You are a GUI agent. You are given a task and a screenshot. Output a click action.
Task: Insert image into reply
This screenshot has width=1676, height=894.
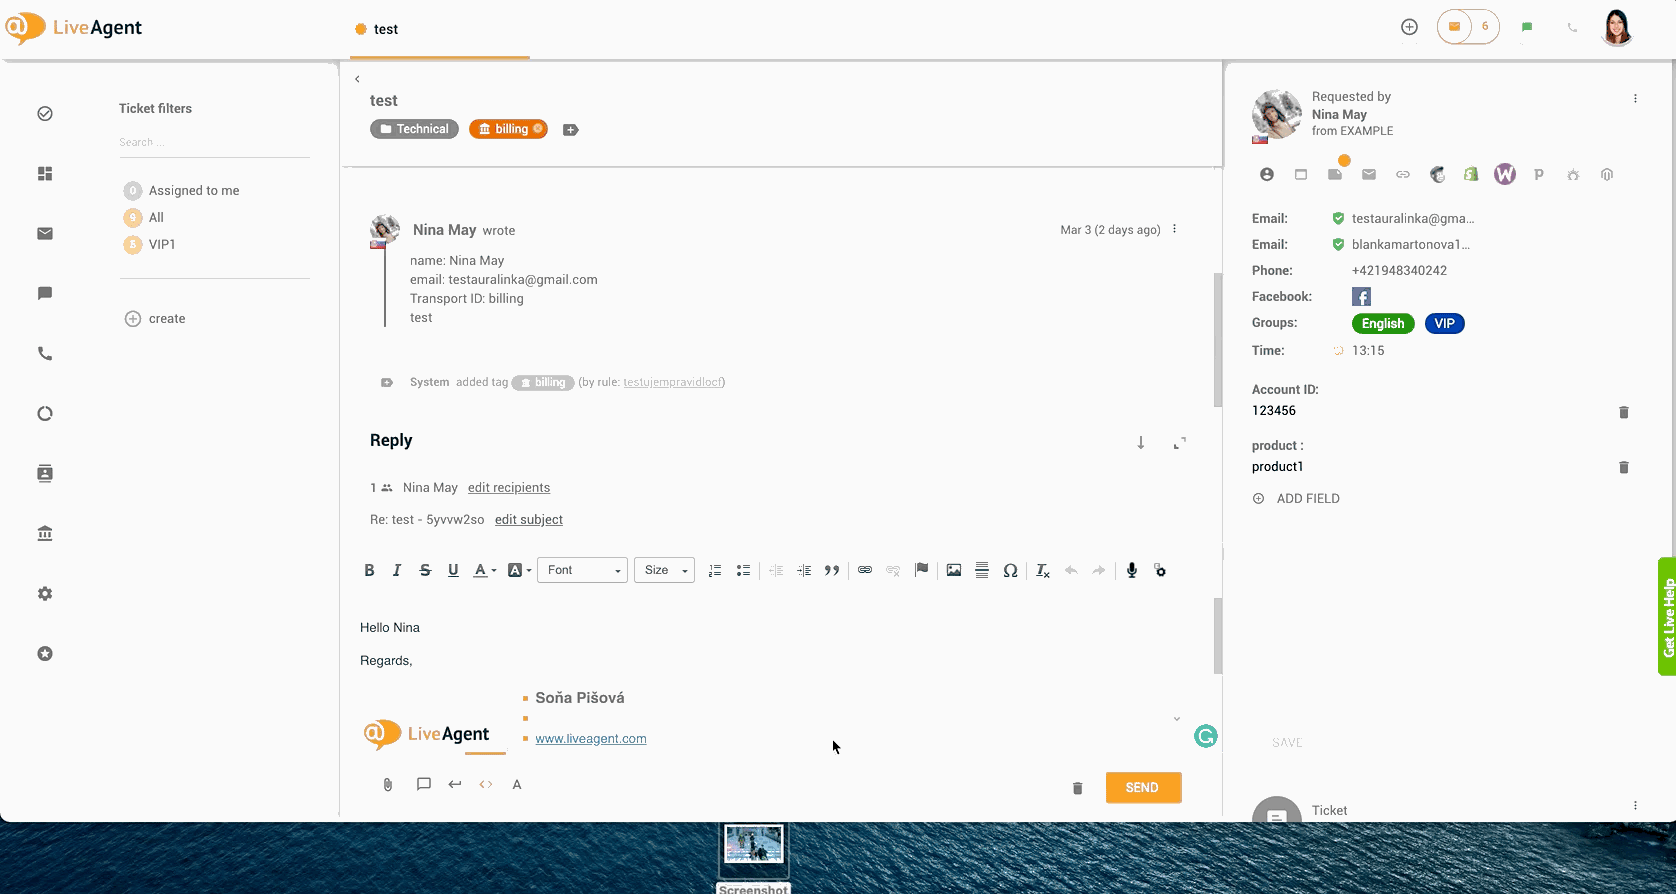click(x=954, y=570)
